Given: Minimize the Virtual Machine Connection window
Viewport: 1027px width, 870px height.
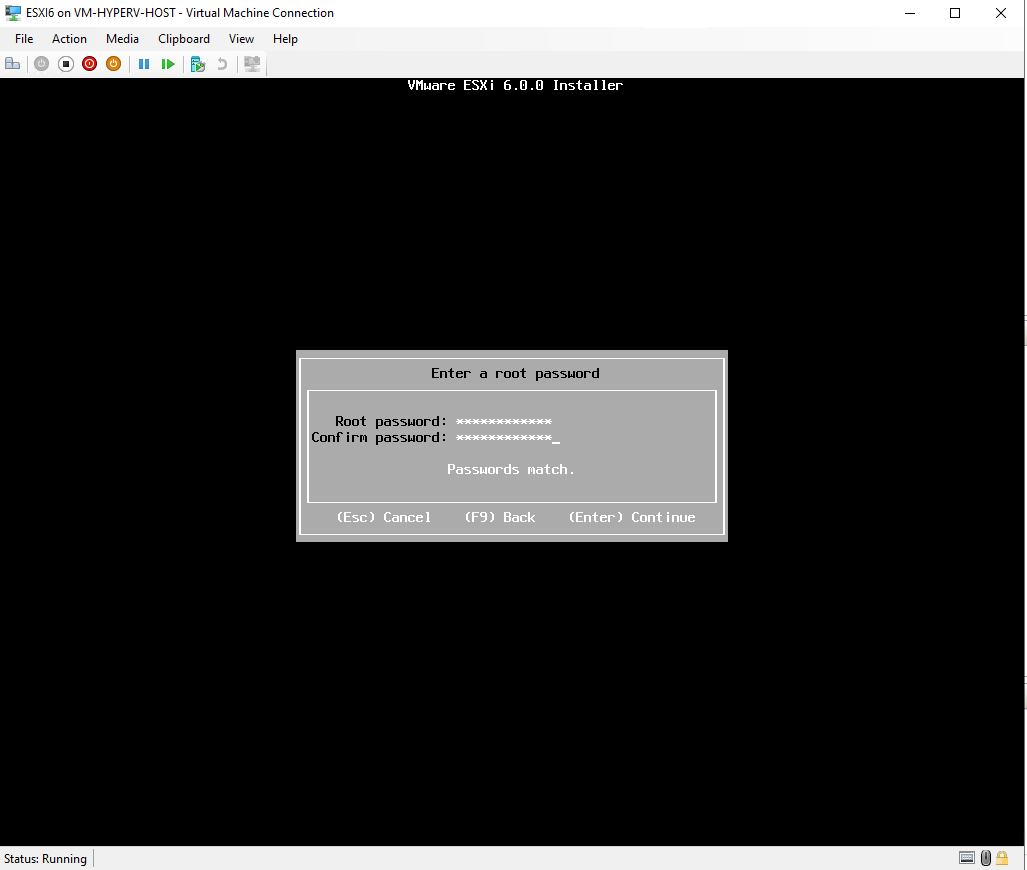Looking at the screenshot, I should (x=910, y=13).
